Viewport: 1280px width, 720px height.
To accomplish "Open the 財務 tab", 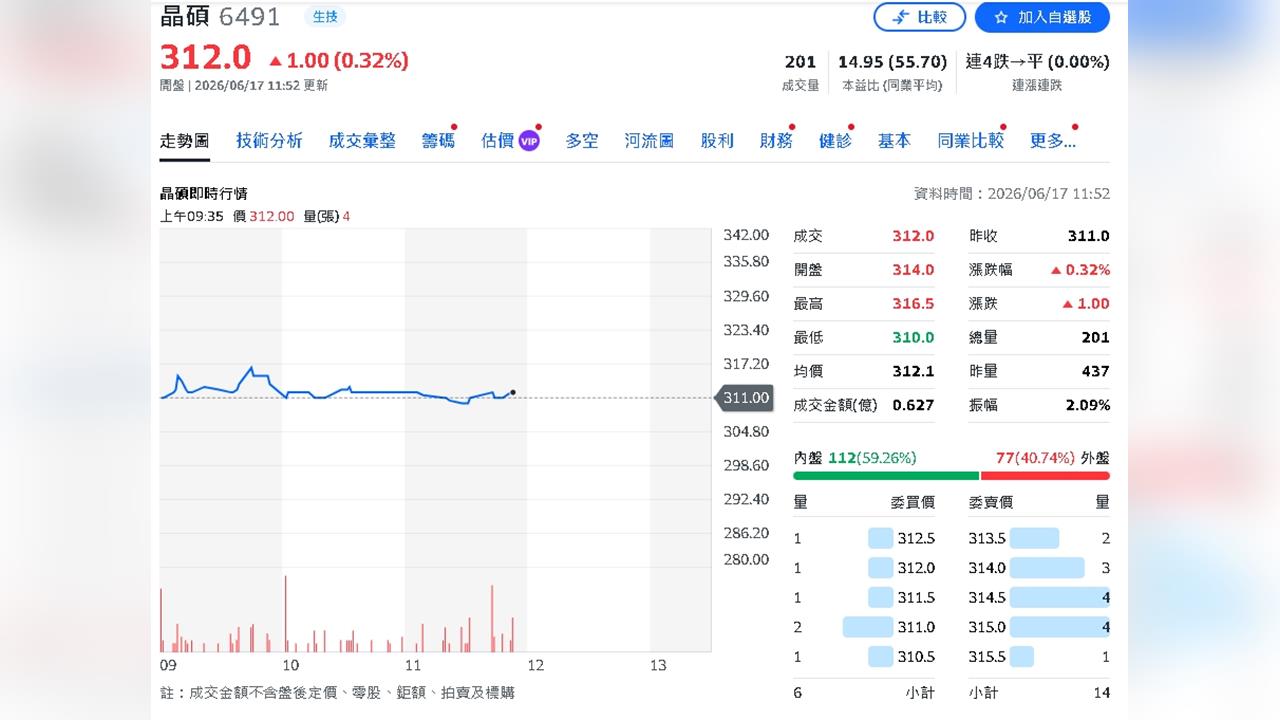I will pyautogui.click(x=776, y=141).
